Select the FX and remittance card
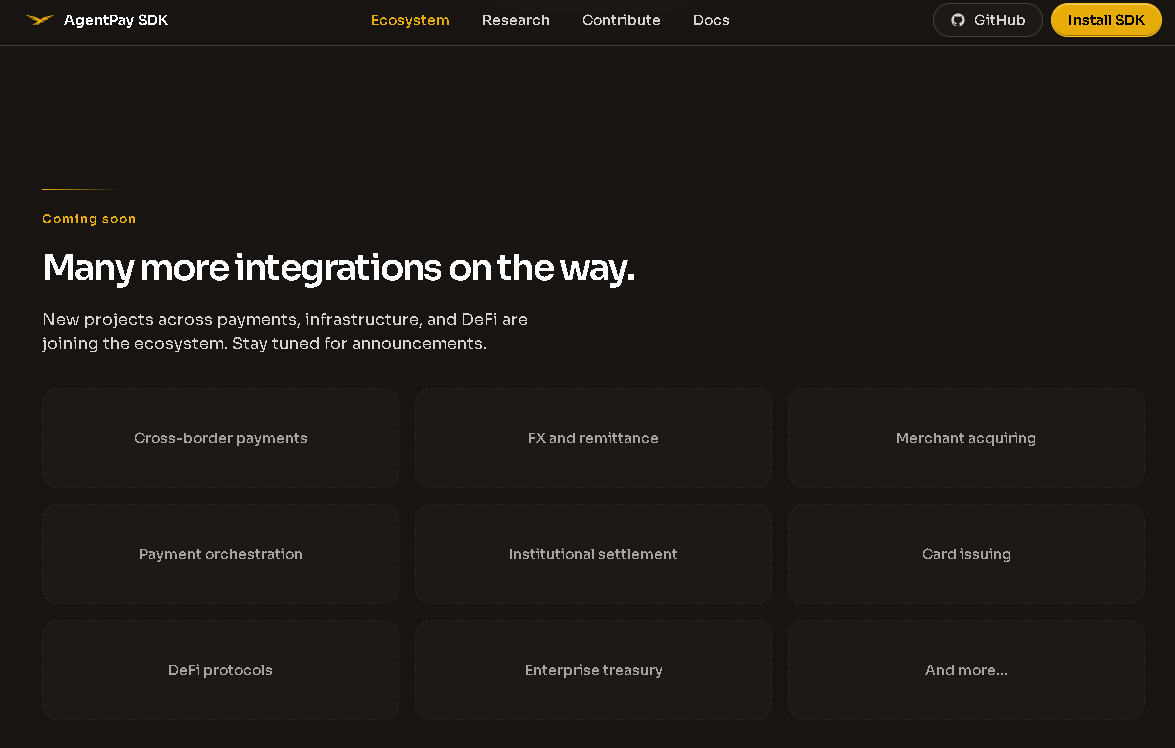This screenshot has height=748, width=1175. pyautogui.click(x=593, y=438)
